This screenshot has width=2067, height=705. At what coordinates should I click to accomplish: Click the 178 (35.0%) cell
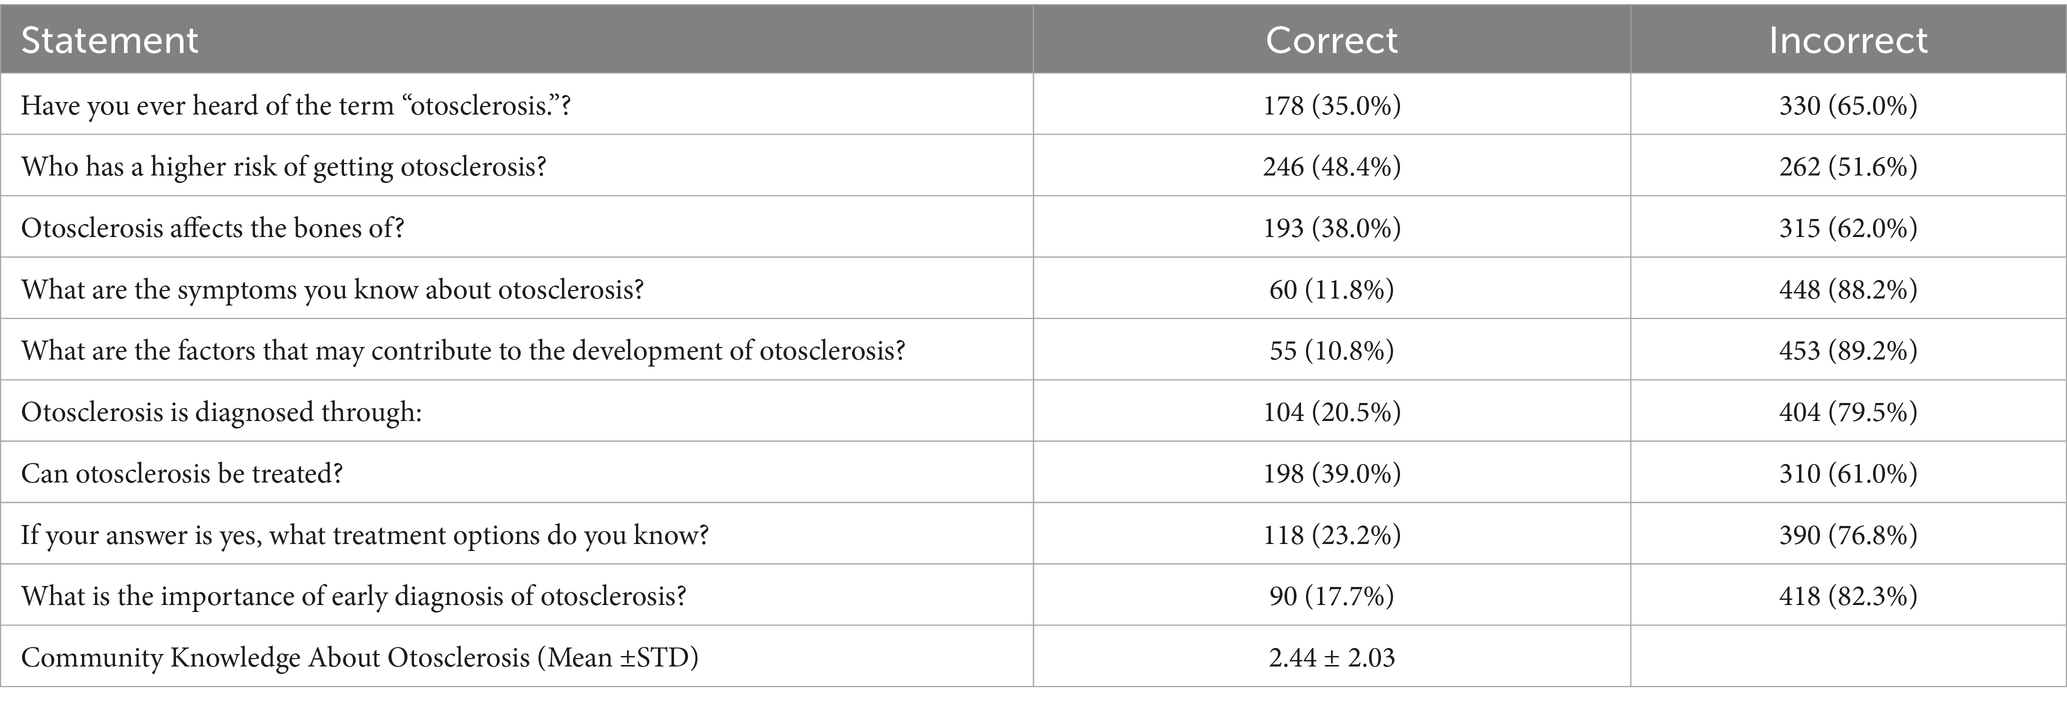coord(1331,105)
